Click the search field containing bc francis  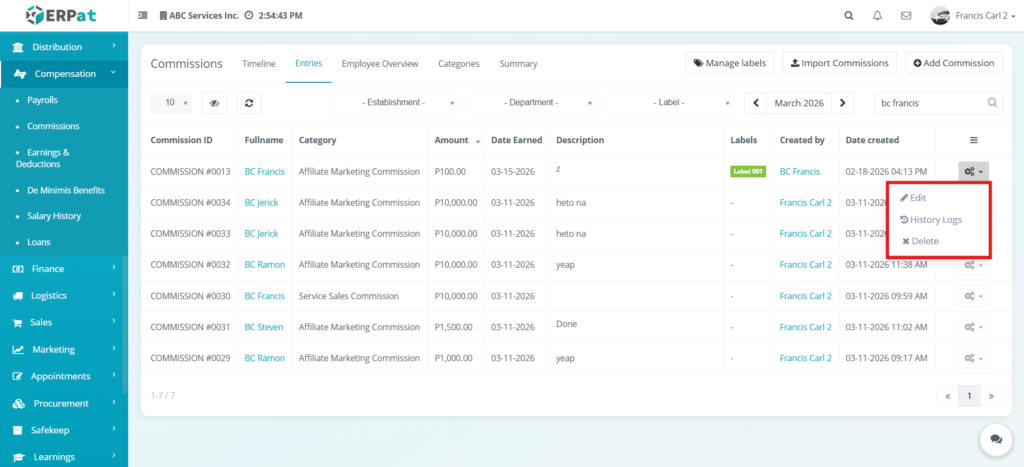(x=930, y=103)
